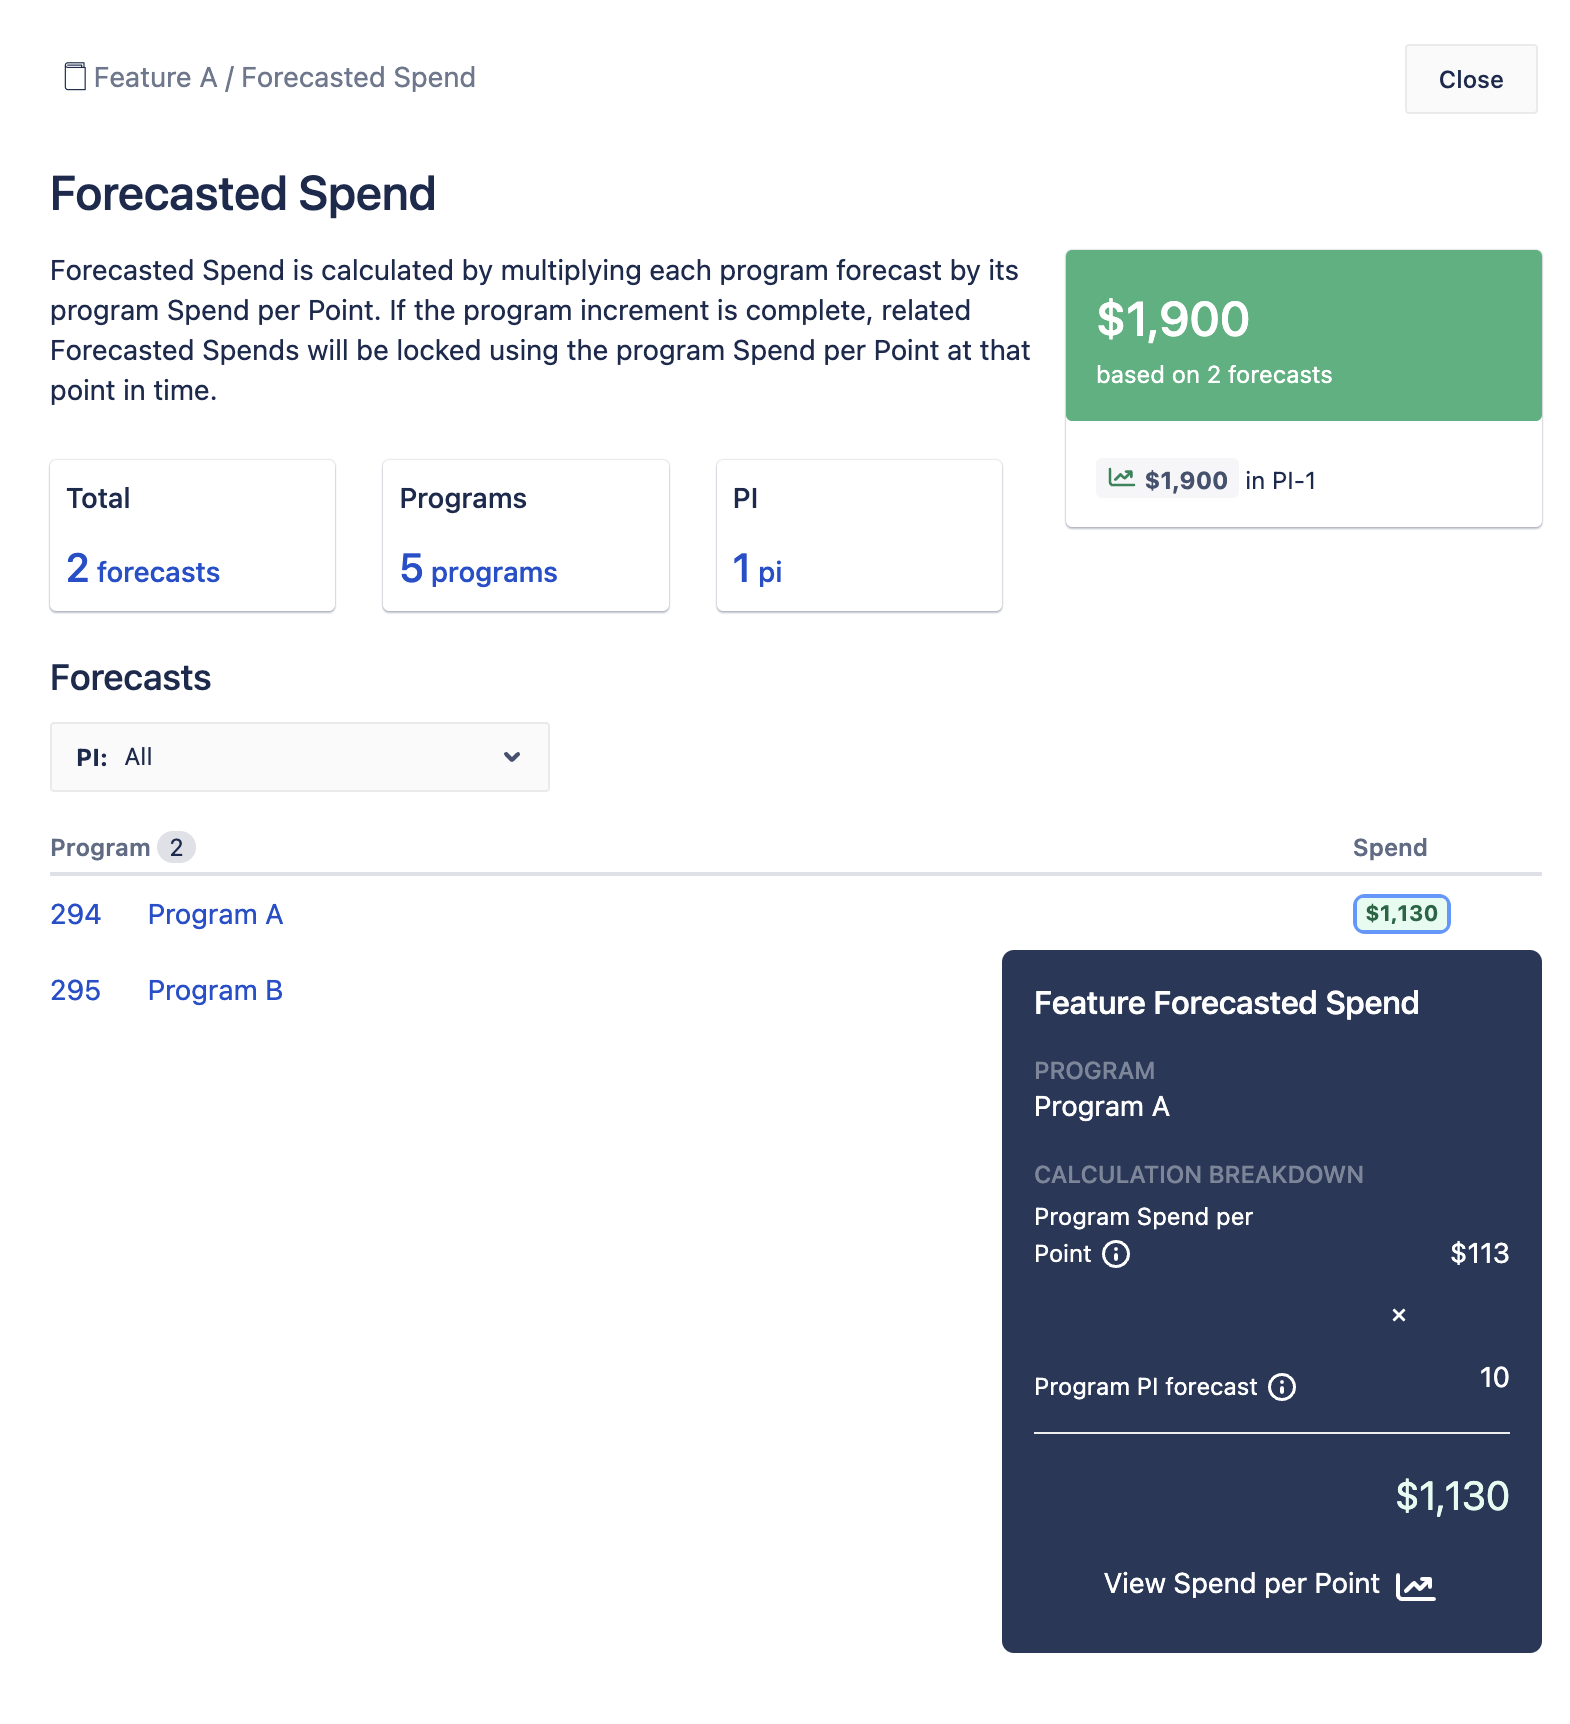
Task: Select the PI 1 pi card
Action: 859,535
